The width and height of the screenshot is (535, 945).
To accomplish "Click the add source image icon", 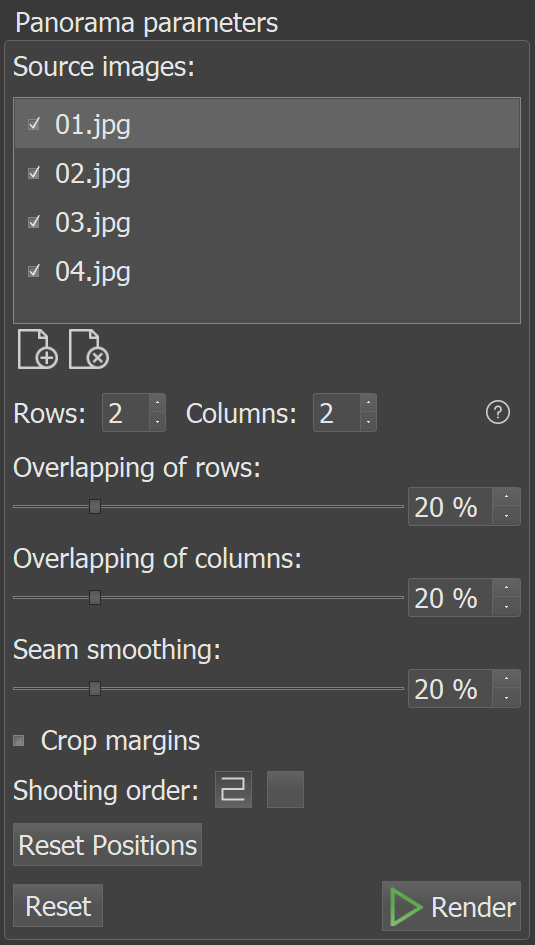I will (x=37, y=349).
